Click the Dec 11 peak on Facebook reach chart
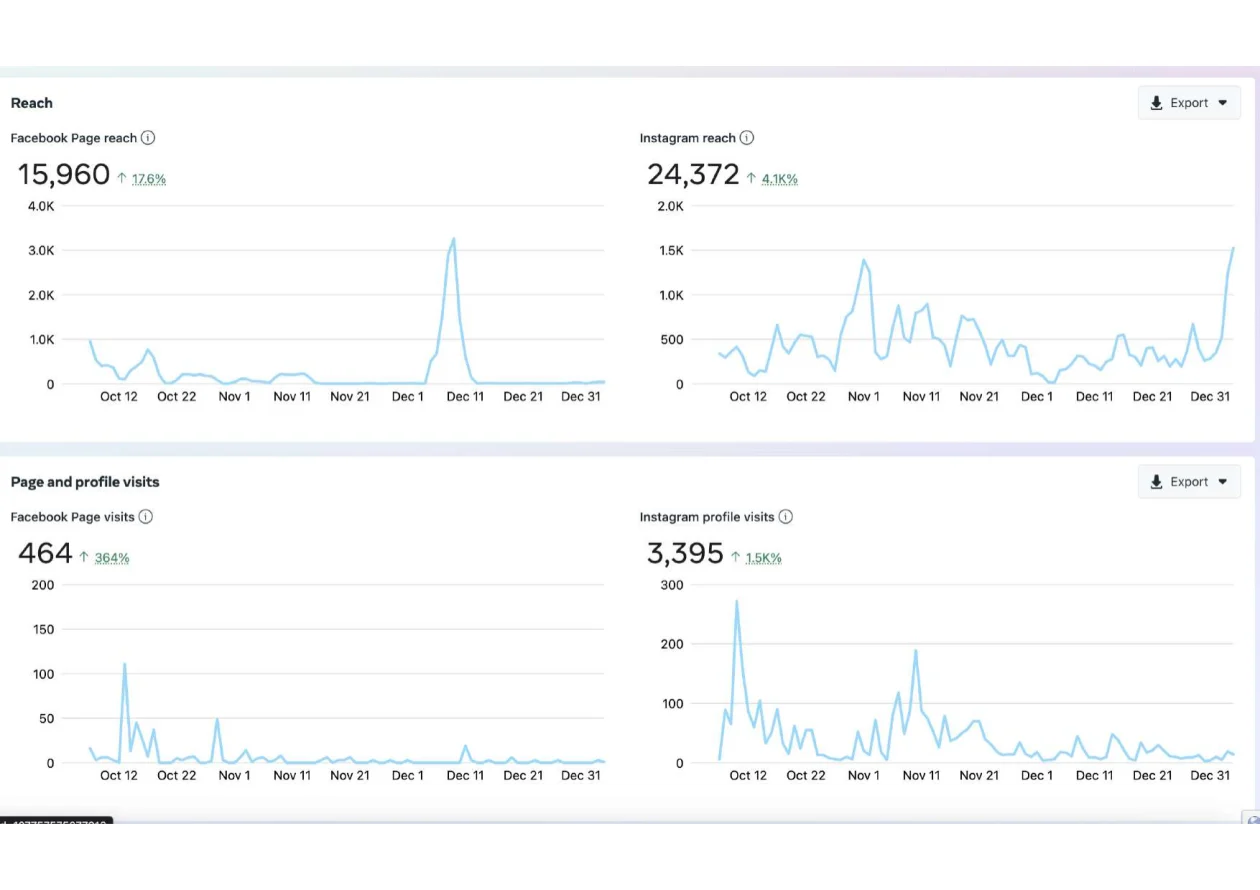Image resolution: width=1260 pixels, height=890 pixels. pos(453,239)
